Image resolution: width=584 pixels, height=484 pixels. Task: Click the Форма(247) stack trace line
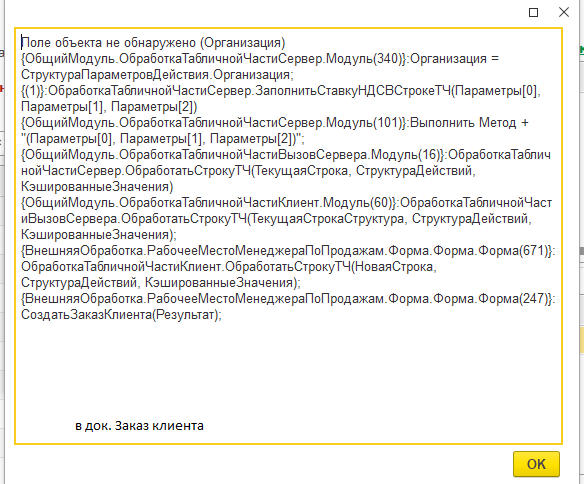click(288, 299)
